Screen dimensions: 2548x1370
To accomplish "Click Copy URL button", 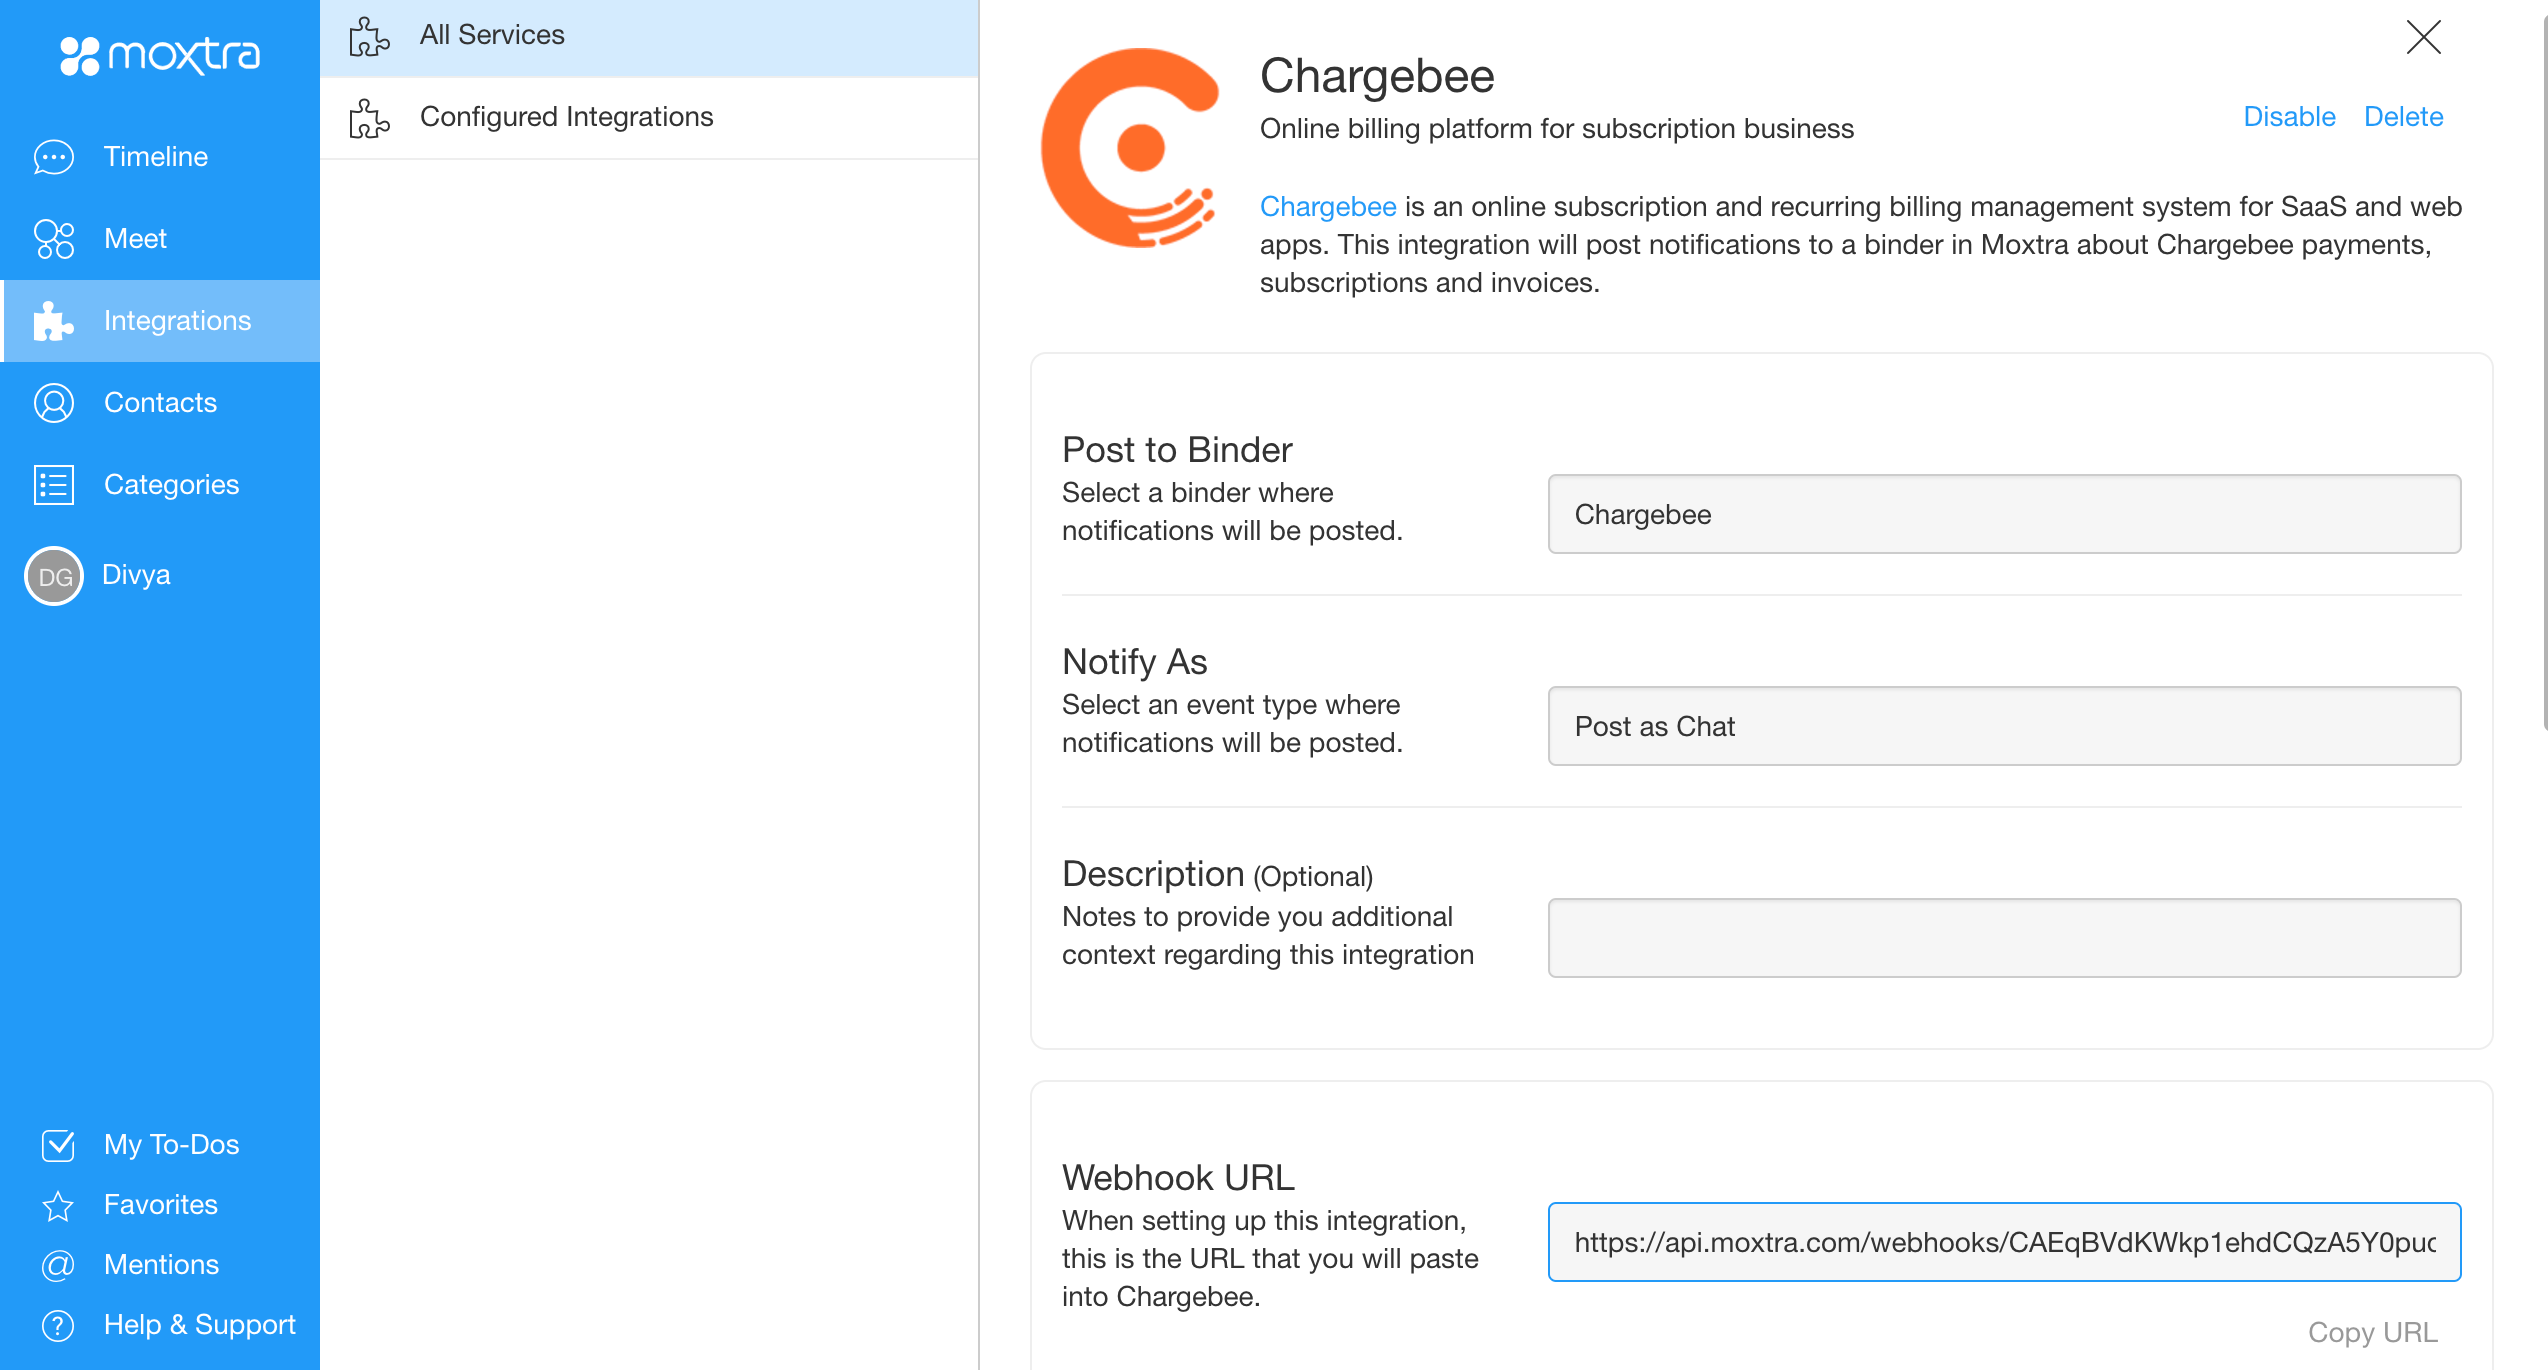I will point(2372,1332).
